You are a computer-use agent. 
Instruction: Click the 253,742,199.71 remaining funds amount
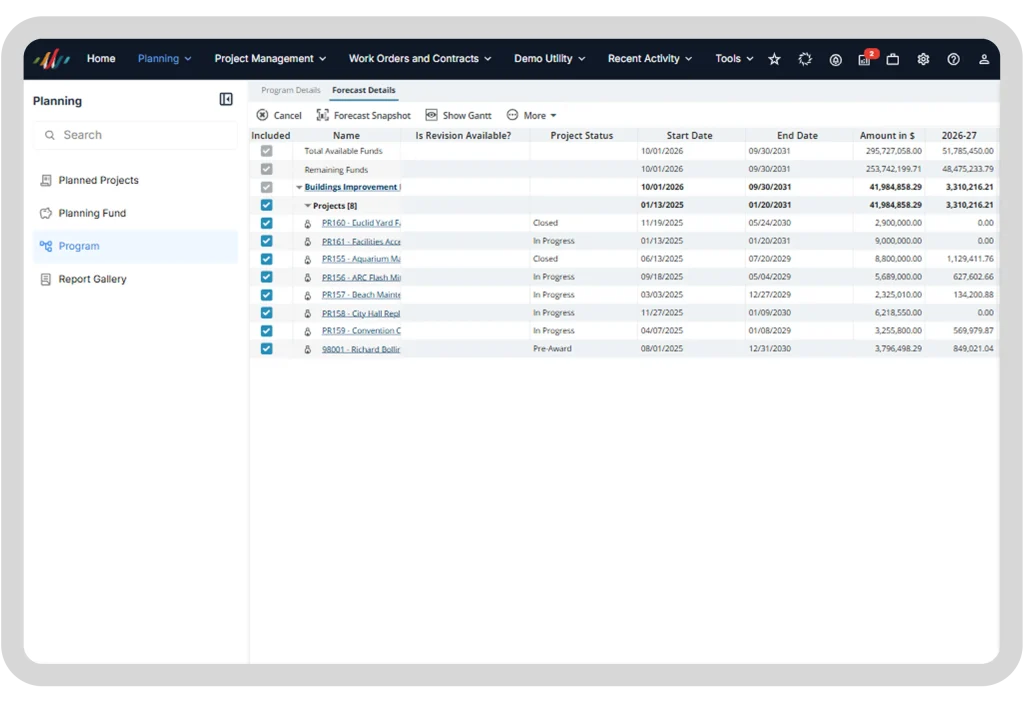(894, 169)
